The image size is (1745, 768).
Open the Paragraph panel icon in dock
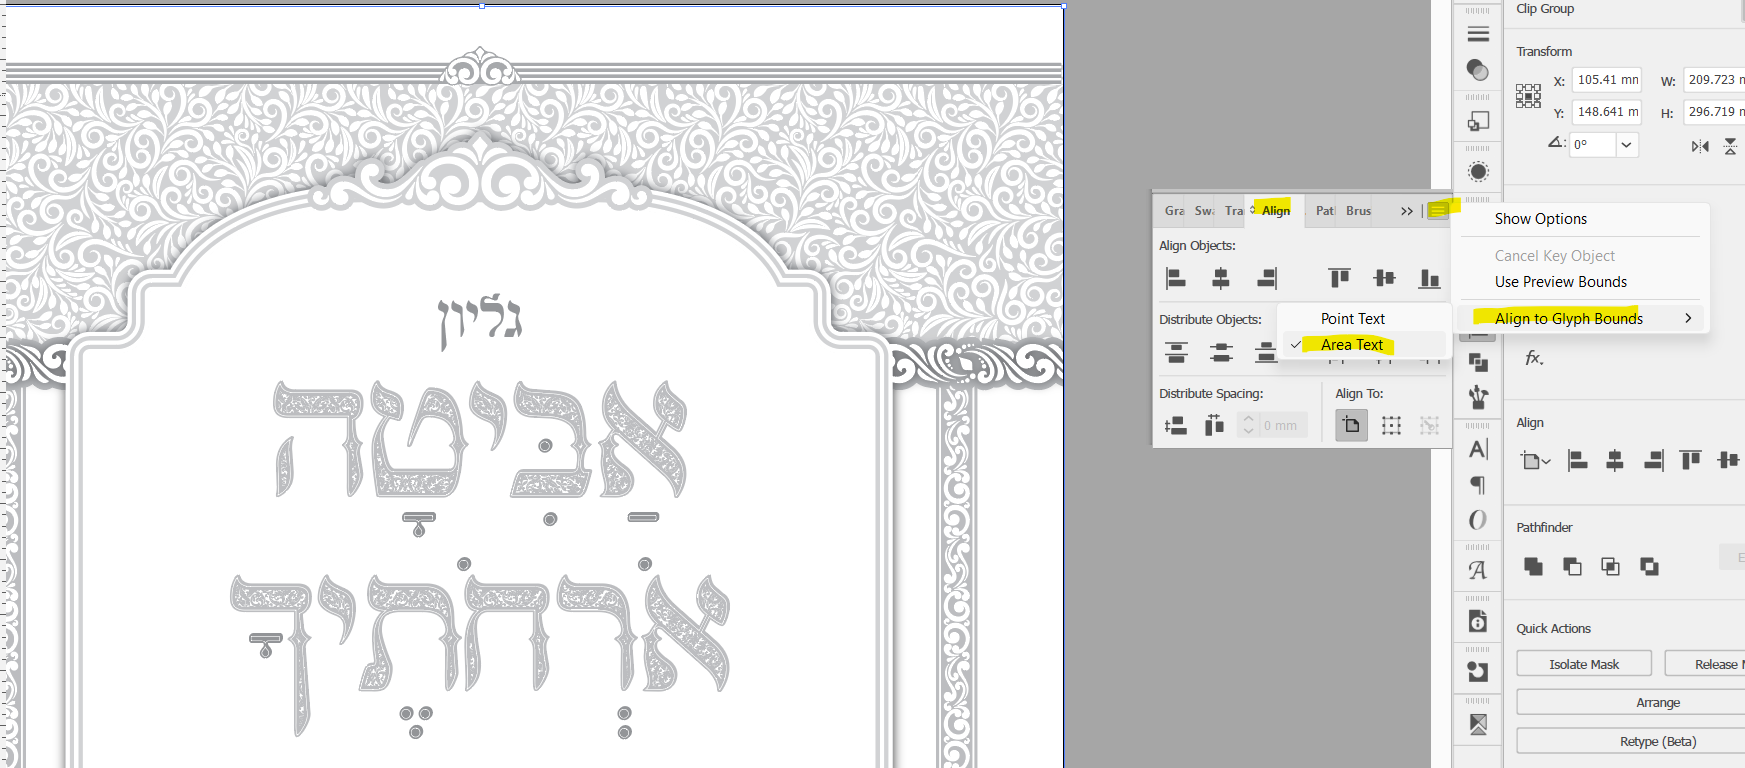[1478, 485]
